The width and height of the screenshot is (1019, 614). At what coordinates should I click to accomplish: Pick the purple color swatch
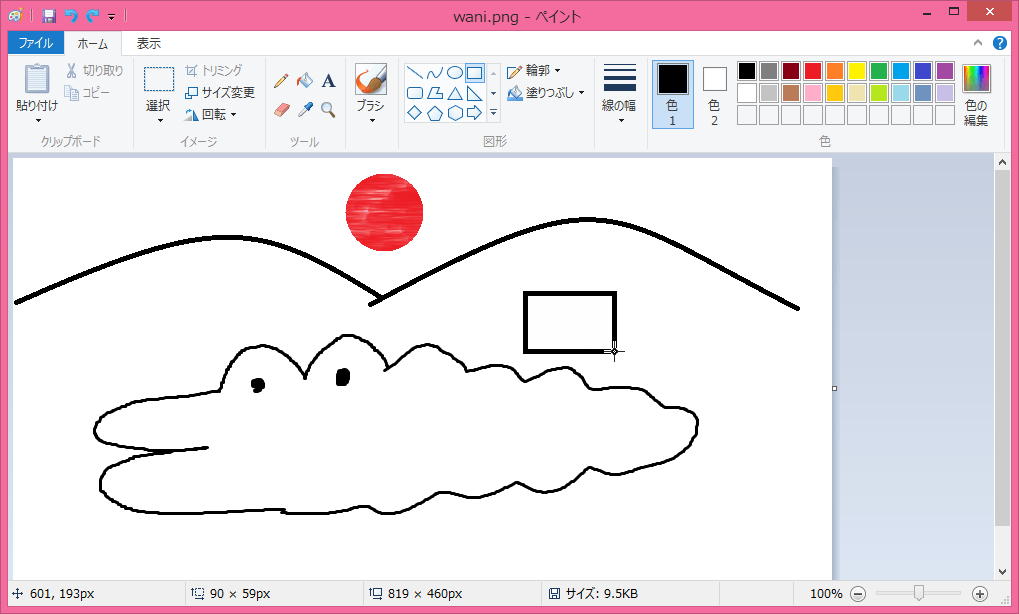click(x=945, y=71)
